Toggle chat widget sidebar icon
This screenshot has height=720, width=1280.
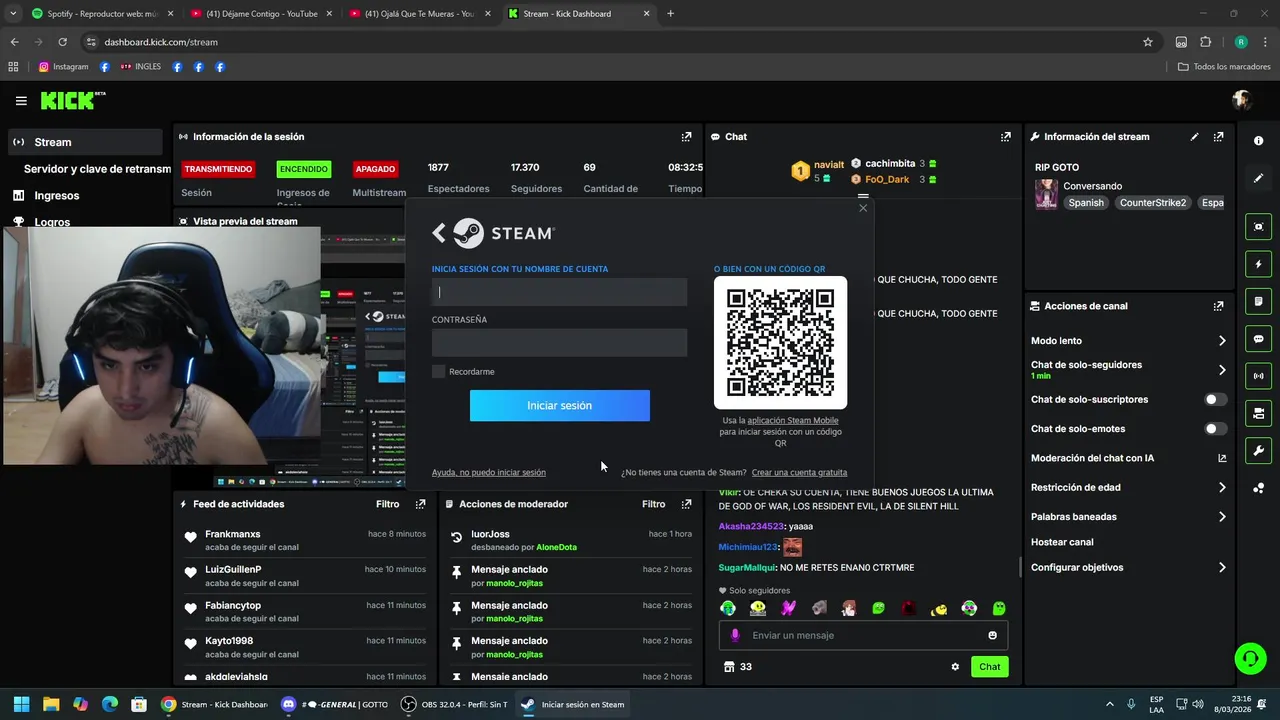(1258, 339)
